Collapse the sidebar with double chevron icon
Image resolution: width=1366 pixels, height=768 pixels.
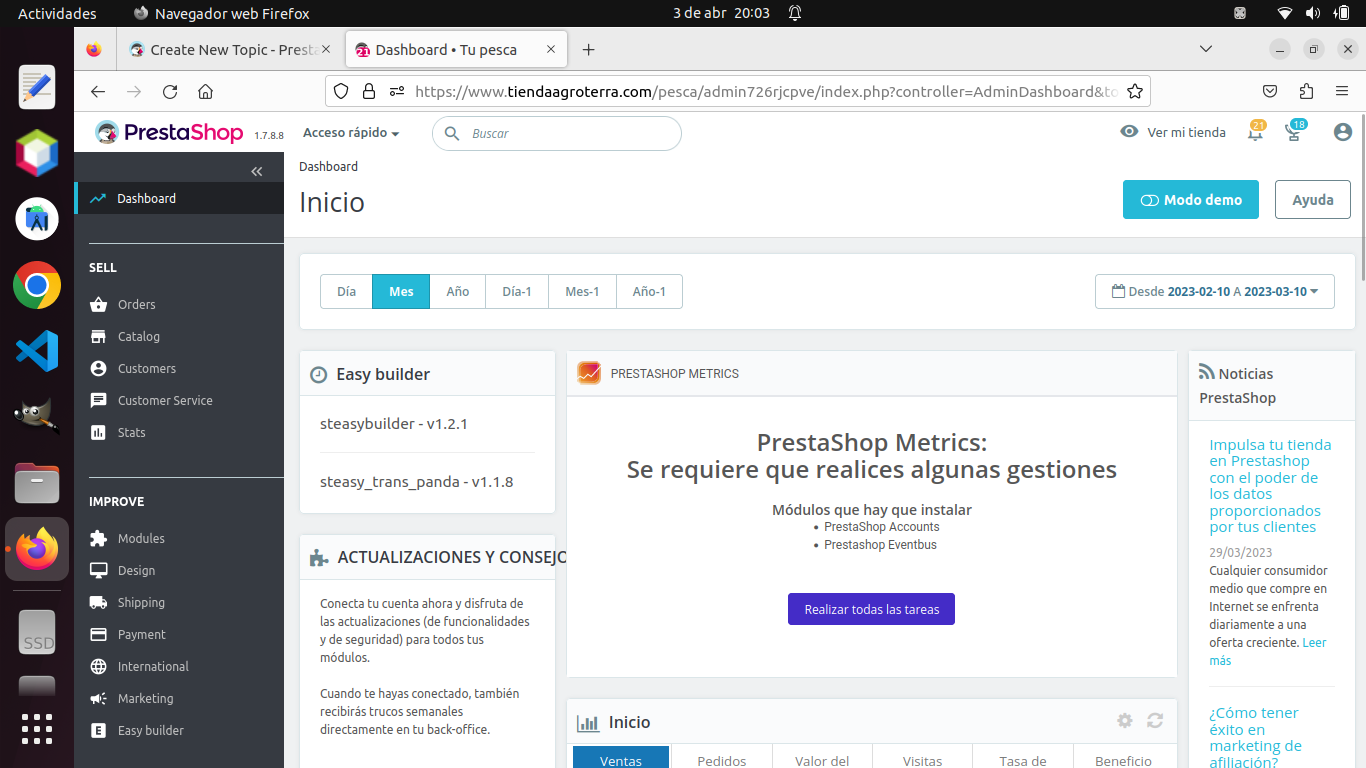[x=257, y=171]
